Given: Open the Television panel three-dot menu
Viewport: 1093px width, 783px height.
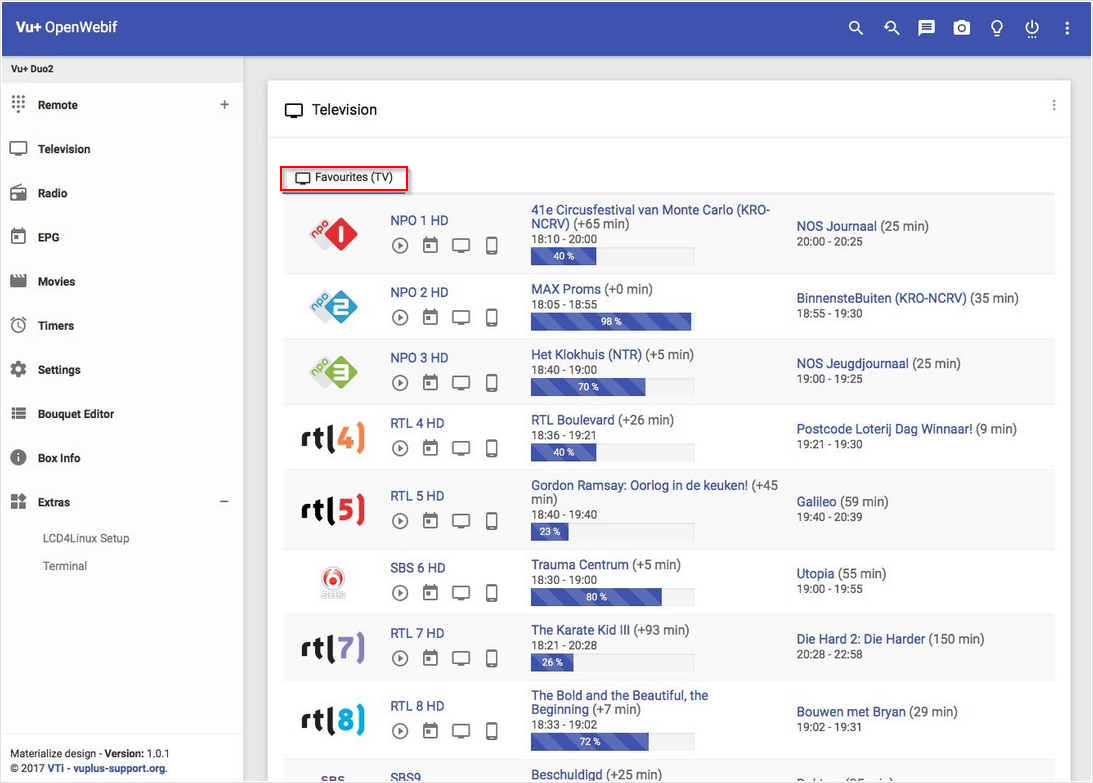Looking at the screenshot, I should click(x=1053, y=106).
